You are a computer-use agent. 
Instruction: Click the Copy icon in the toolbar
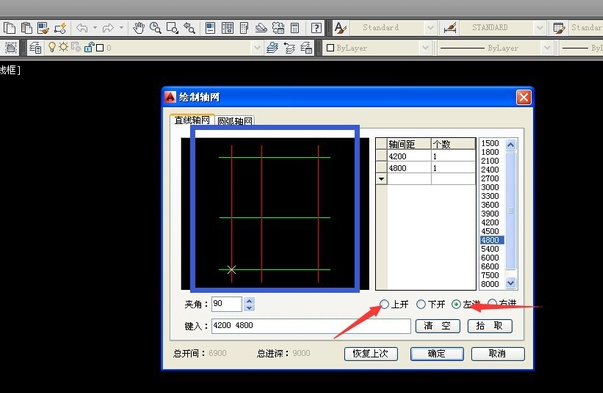click(x=9, y=28)
